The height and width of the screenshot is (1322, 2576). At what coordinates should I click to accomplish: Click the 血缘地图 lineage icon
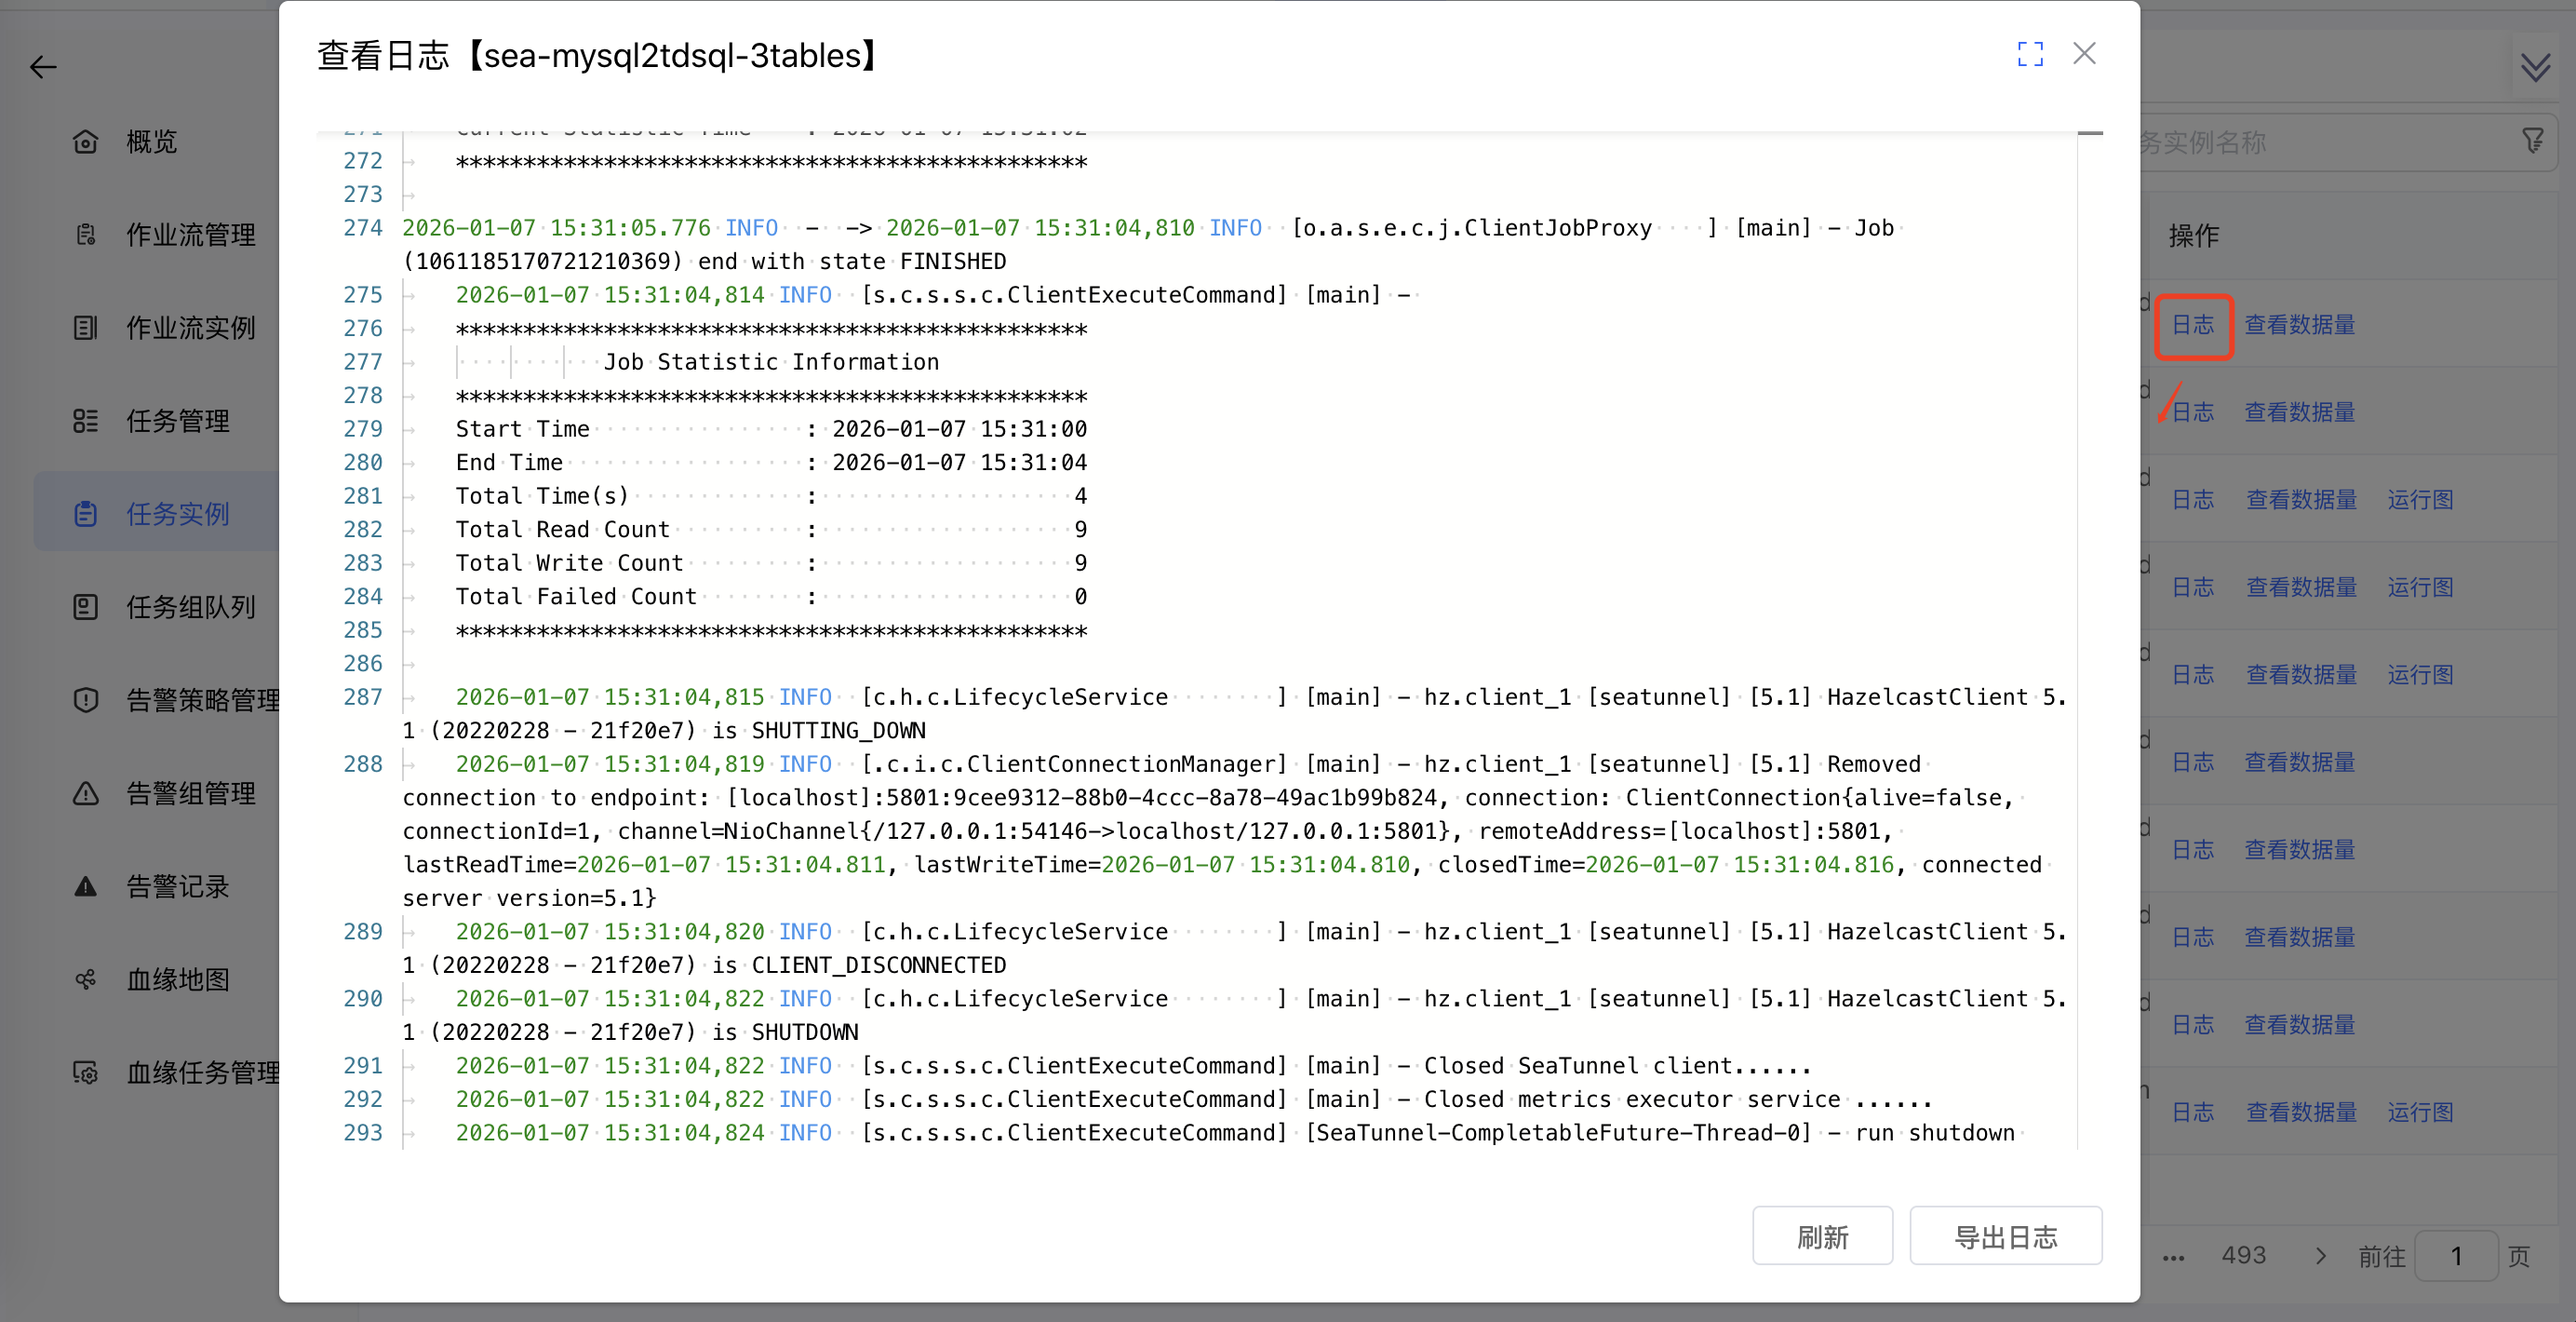click(x=86, y=979)
